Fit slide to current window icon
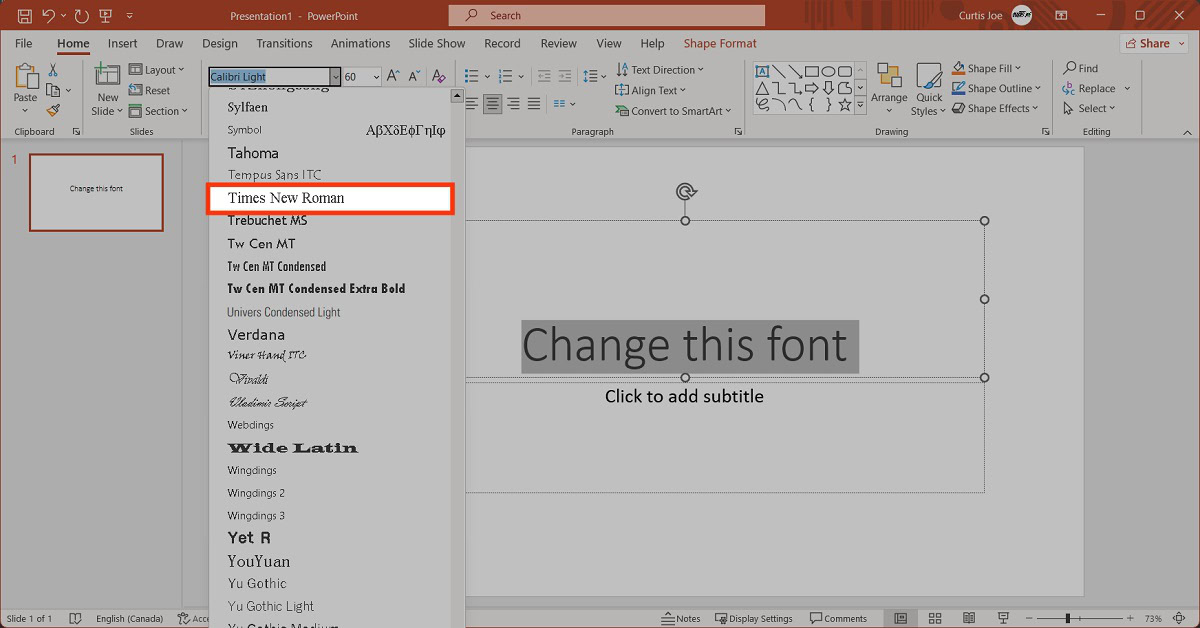The height and width of the screenshot is (628, 1200). 1182,619
